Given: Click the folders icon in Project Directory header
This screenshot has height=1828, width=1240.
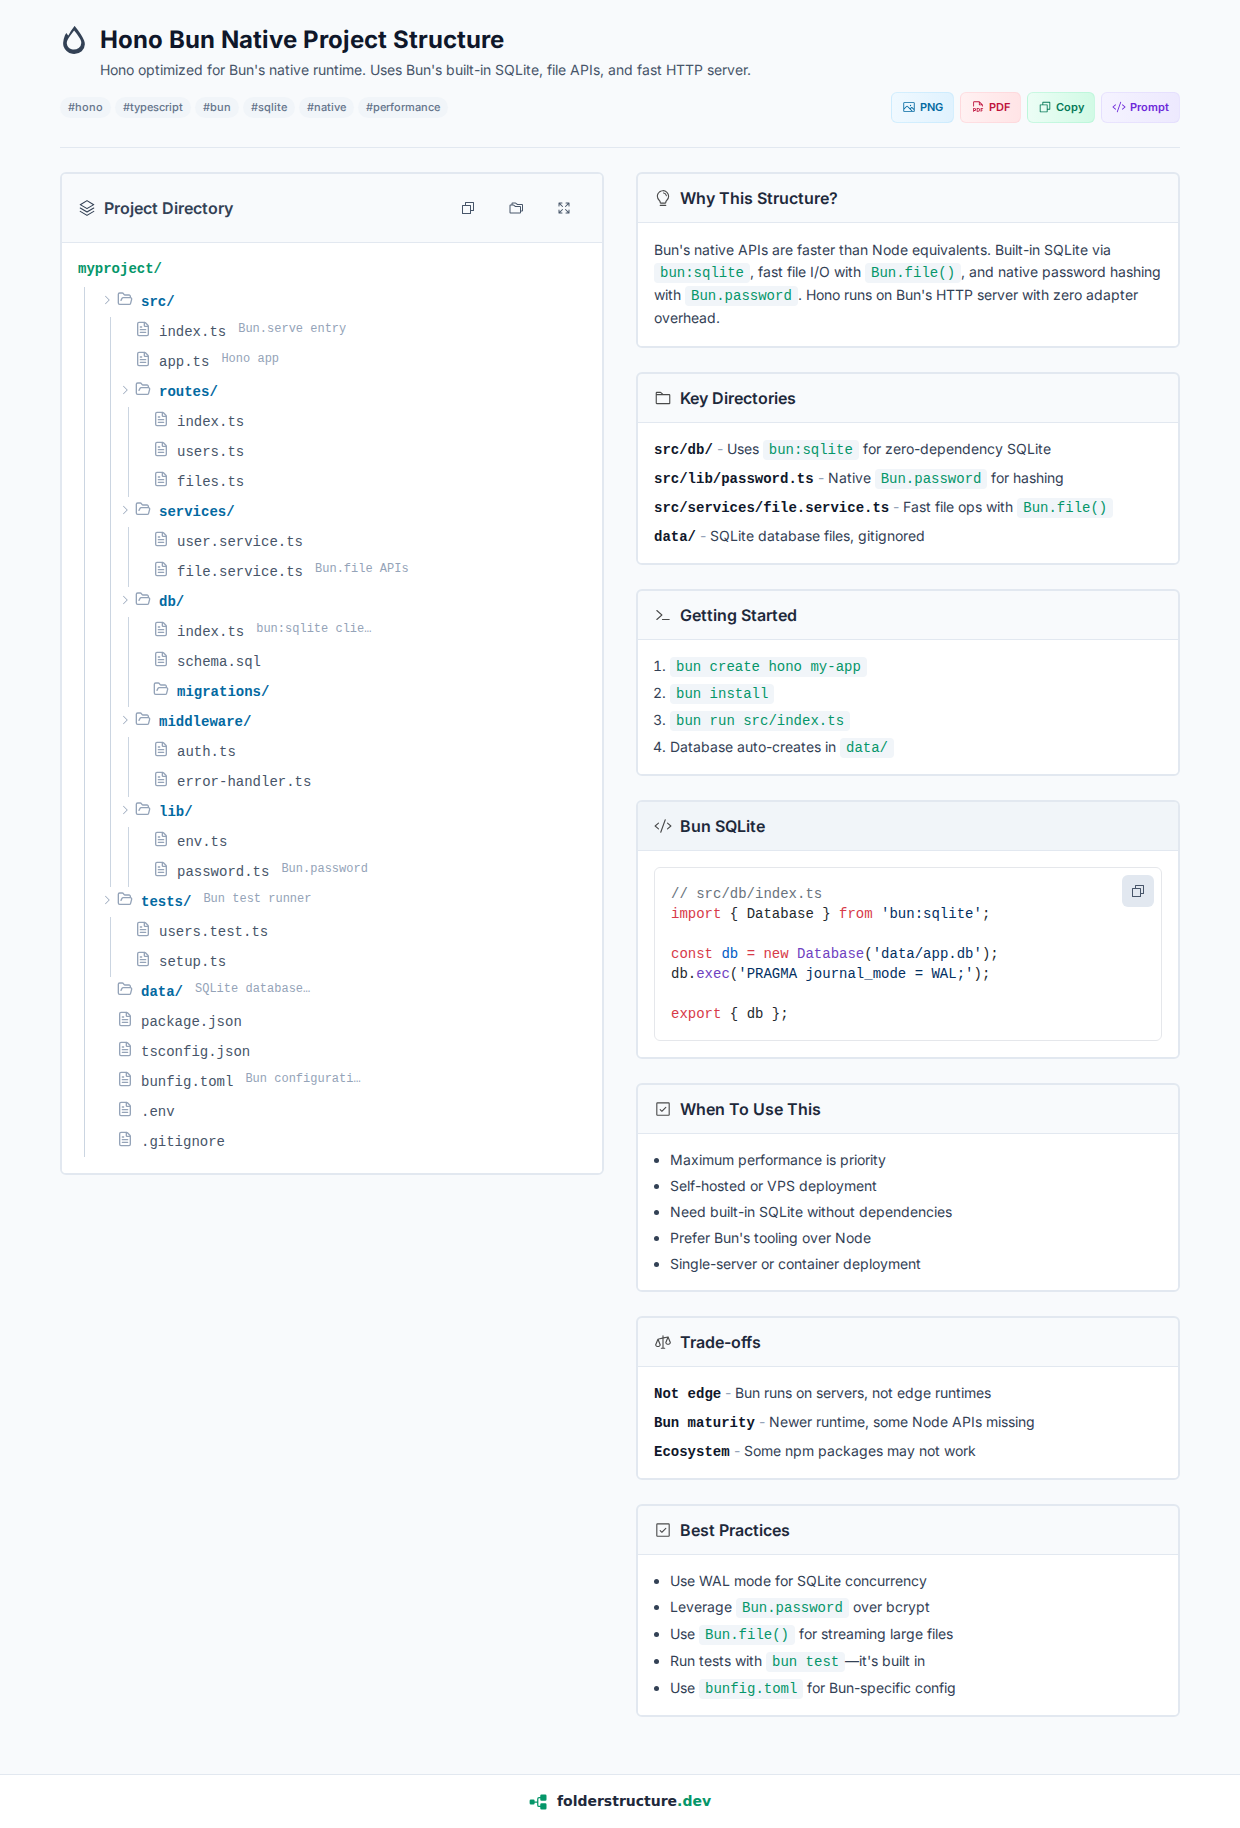Looking at the screenshot, I should [516, 208].
